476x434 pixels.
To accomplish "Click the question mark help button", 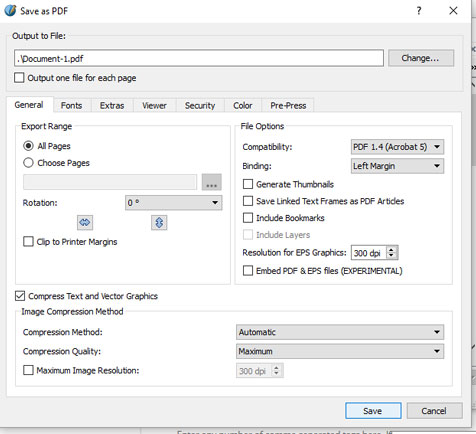I will 419,11.
